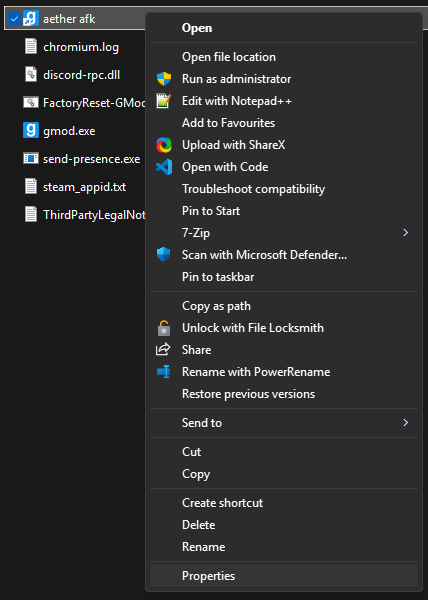Select Copy in the context menu
This screenshot has height=600, width=428.
(284, 474)
